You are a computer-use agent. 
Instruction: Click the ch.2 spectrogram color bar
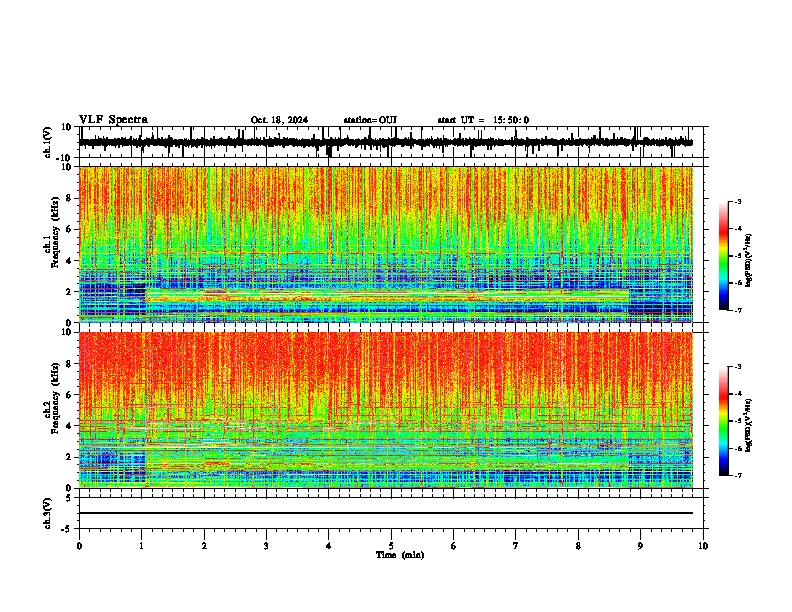coord(724,421)
